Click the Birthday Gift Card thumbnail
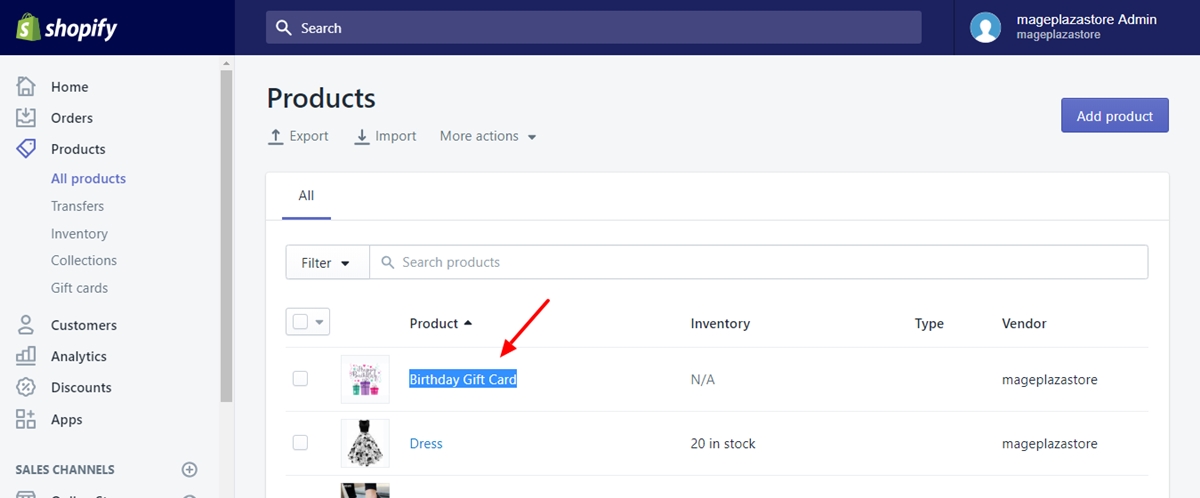 [x=365, y=379]
